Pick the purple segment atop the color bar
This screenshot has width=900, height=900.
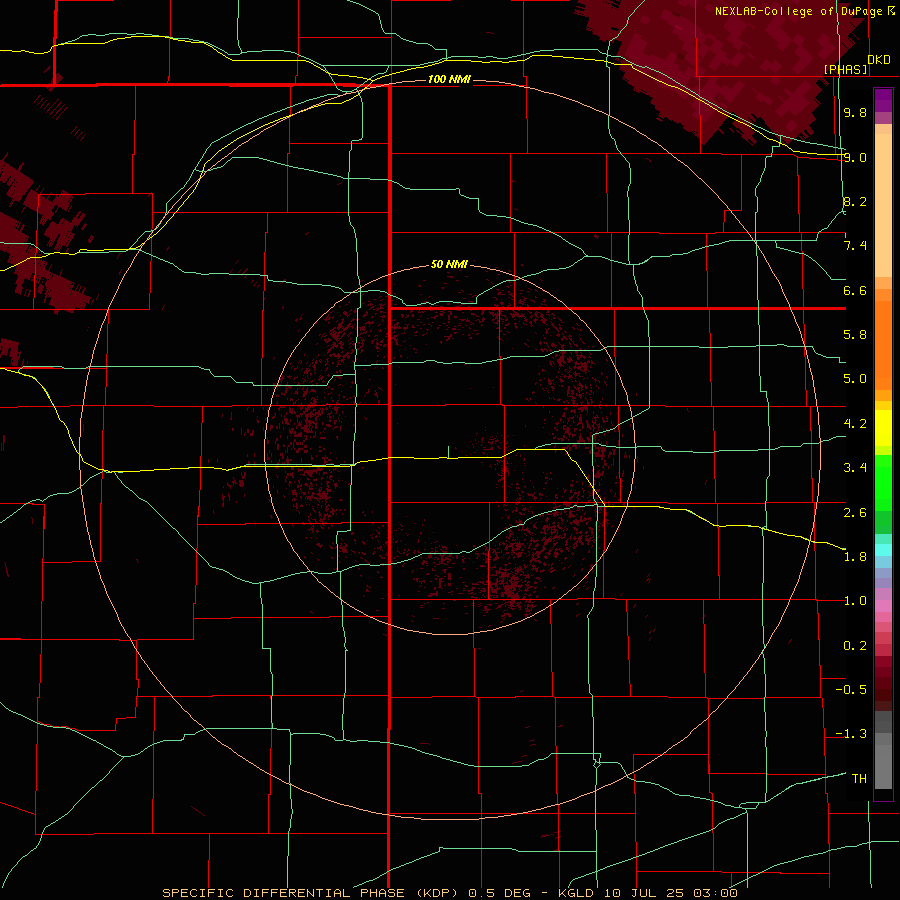tap(883, 100)
